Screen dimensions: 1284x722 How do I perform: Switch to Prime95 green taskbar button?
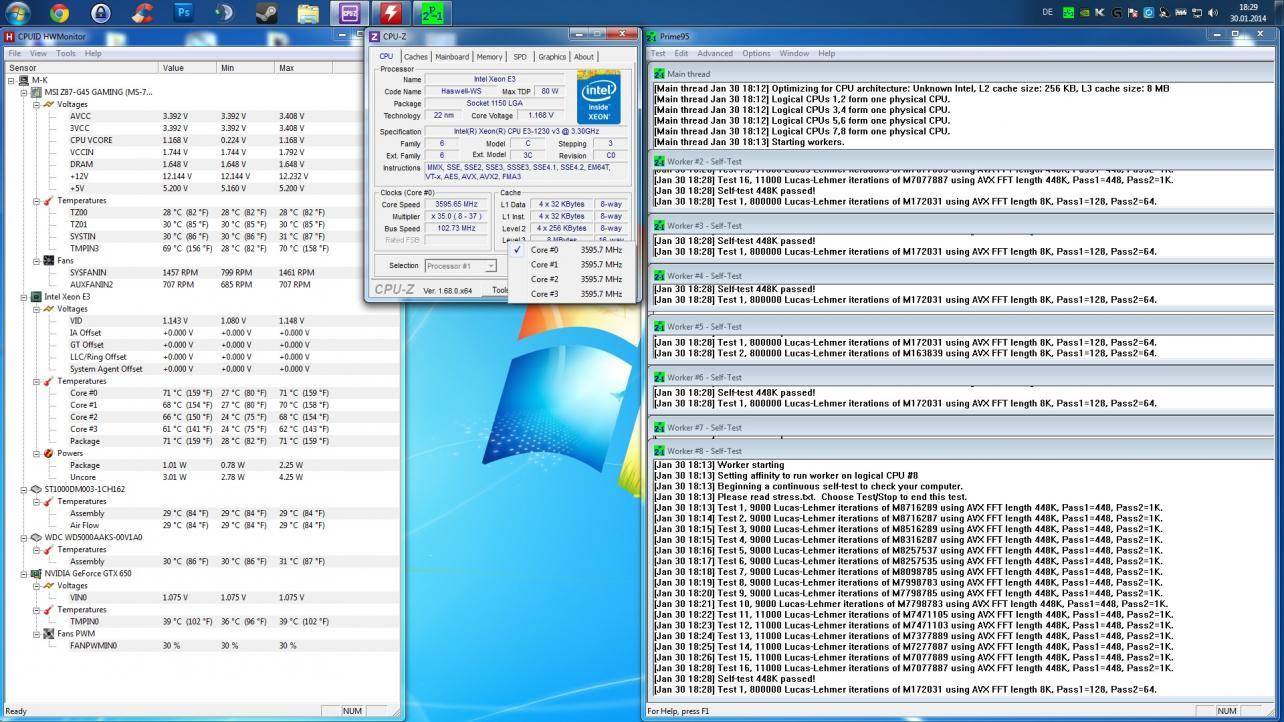432,13
